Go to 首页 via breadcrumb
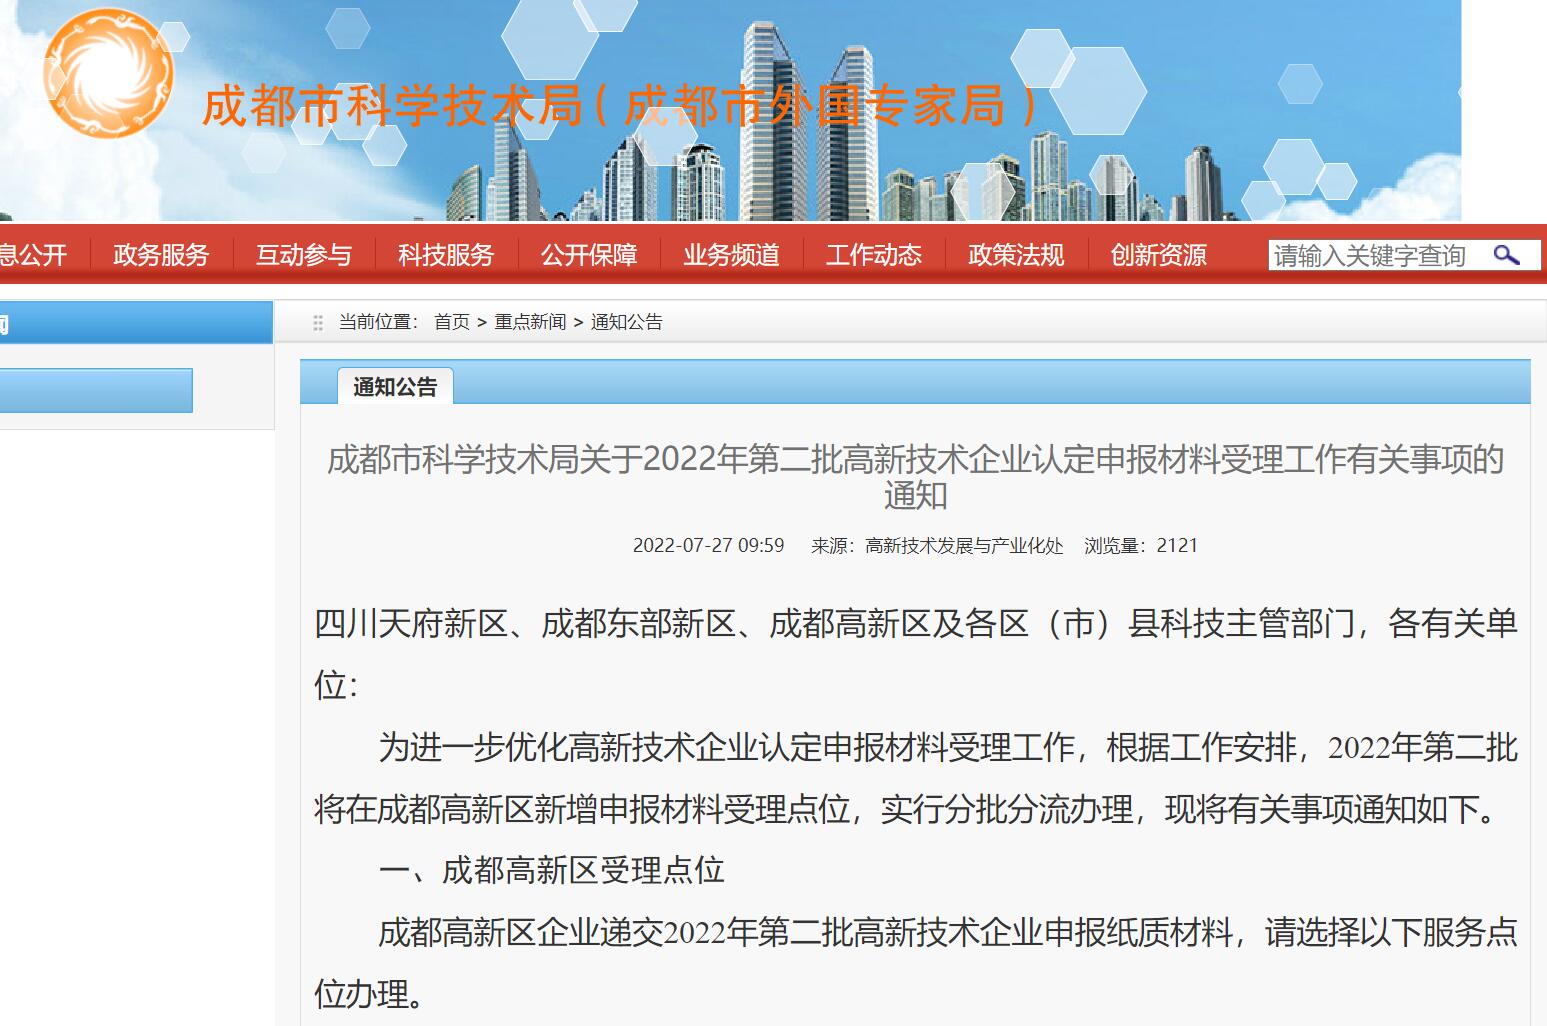 [x=451, y=322]
